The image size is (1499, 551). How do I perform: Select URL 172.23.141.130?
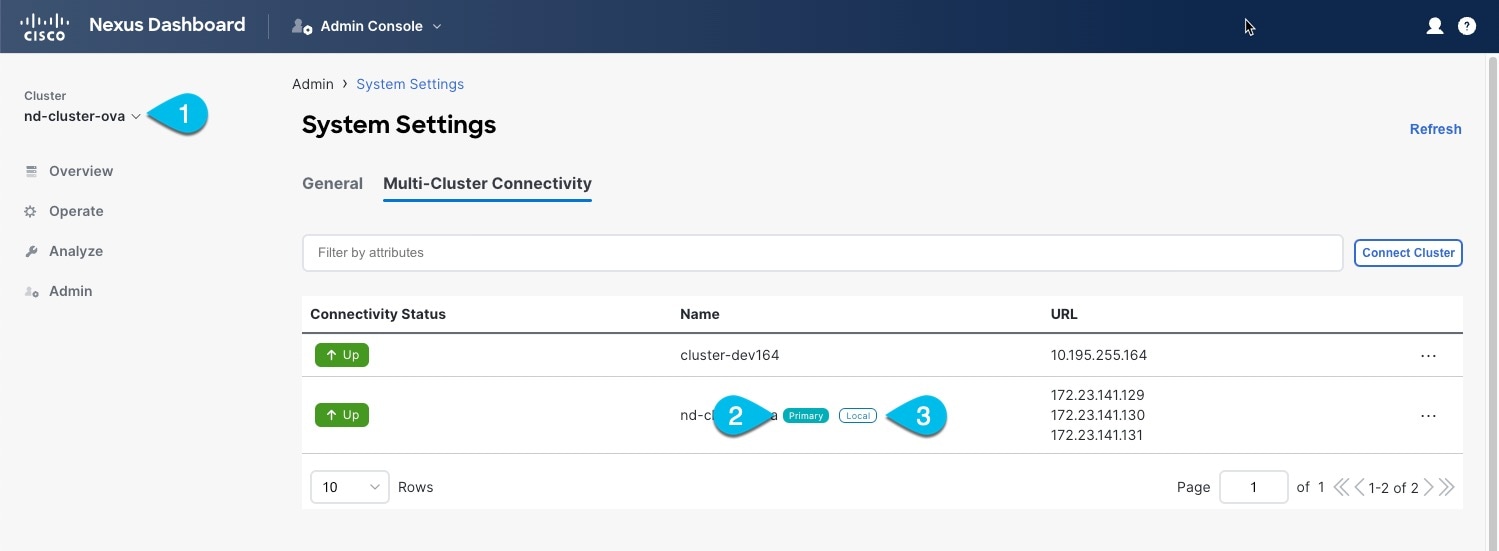tap(1098, 415)
